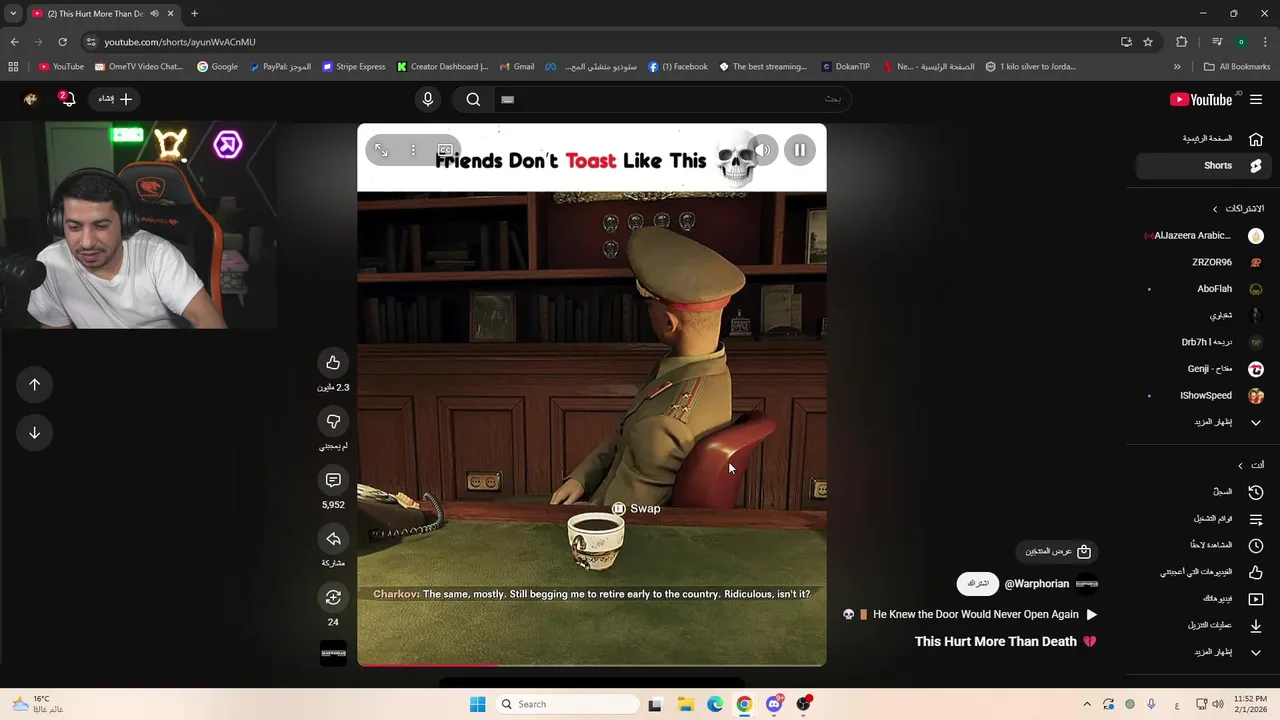Screen dimensions: 1280x720
Task: Reload the page
Action: click(x=62, y=42)
